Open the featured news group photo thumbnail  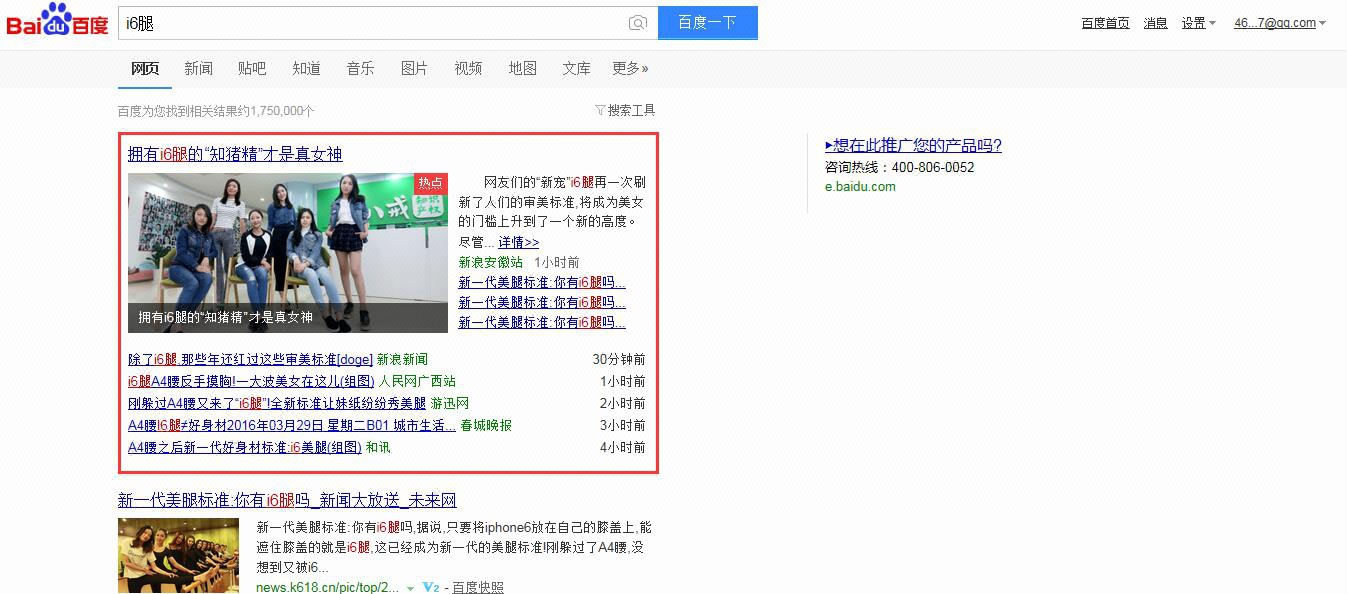287,252
